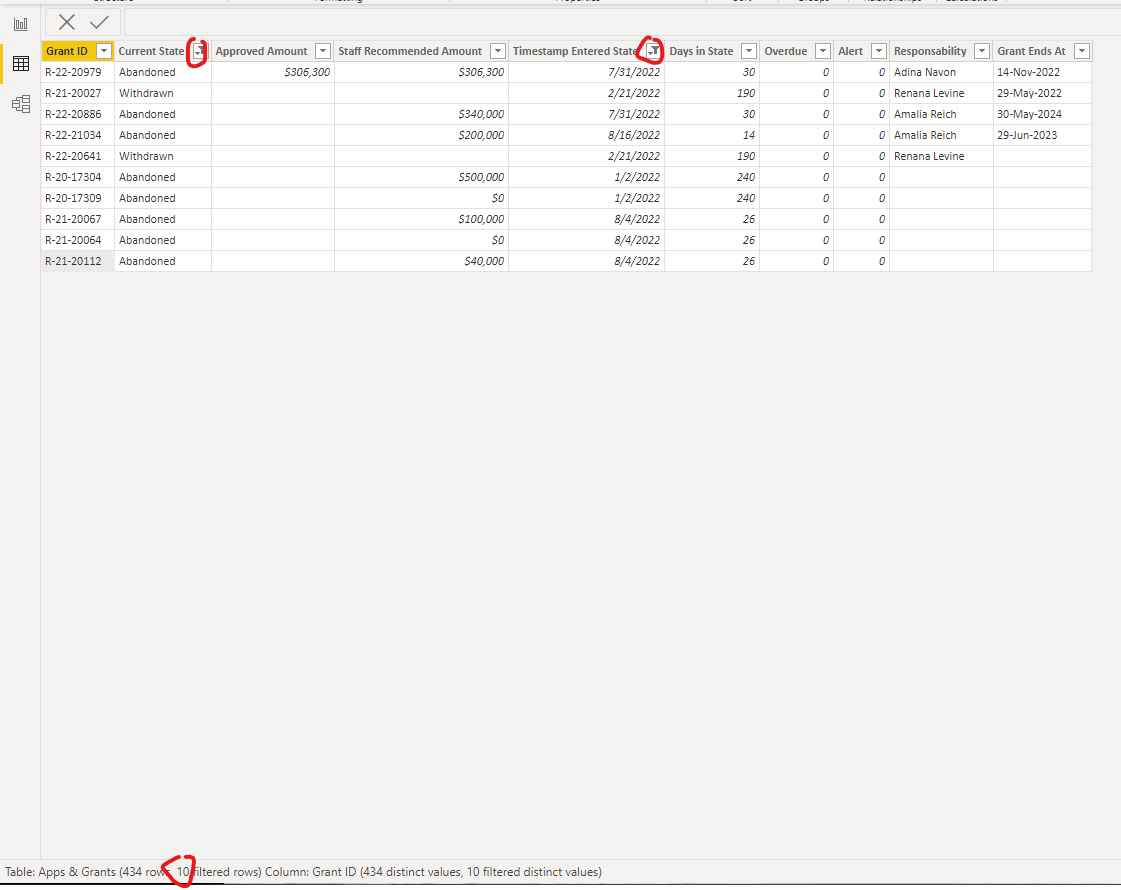
Task: Select Staff Recommended Amount column header
Action: point(410,51)
